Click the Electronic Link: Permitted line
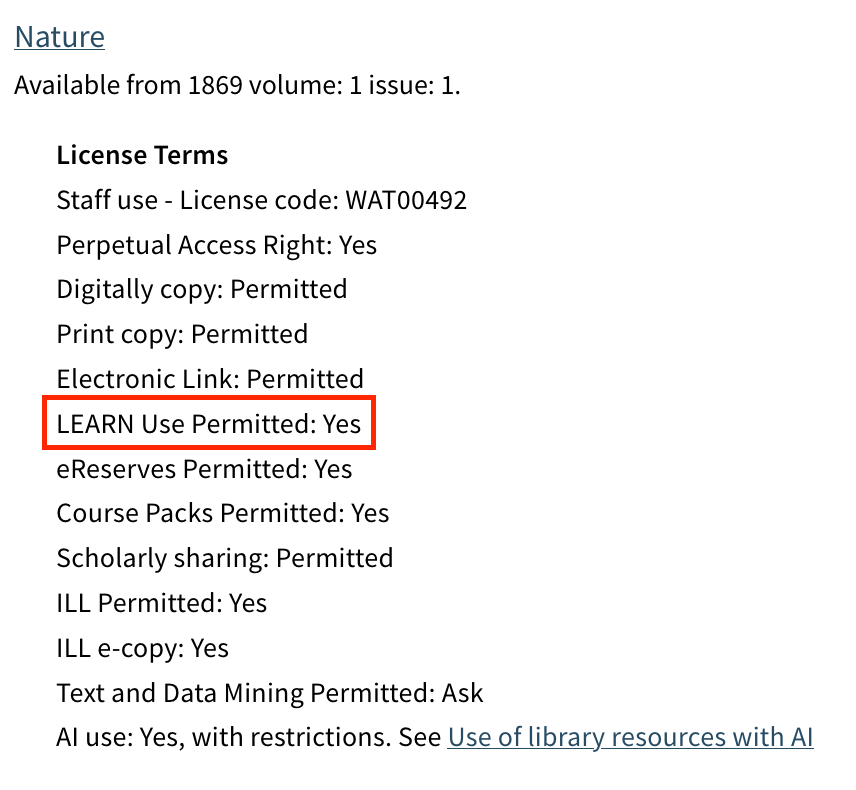856x790 pixels. coord(210,380)
